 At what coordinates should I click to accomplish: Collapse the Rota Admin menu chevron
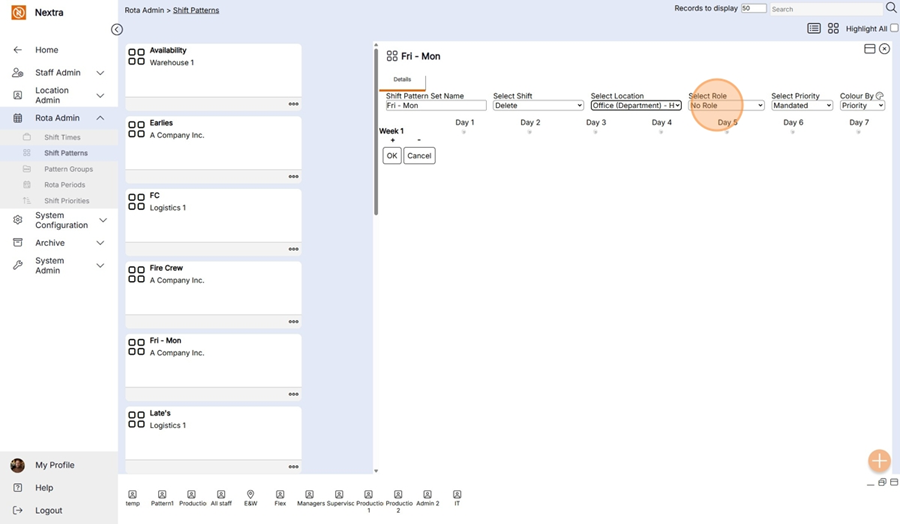coord(100,118)
